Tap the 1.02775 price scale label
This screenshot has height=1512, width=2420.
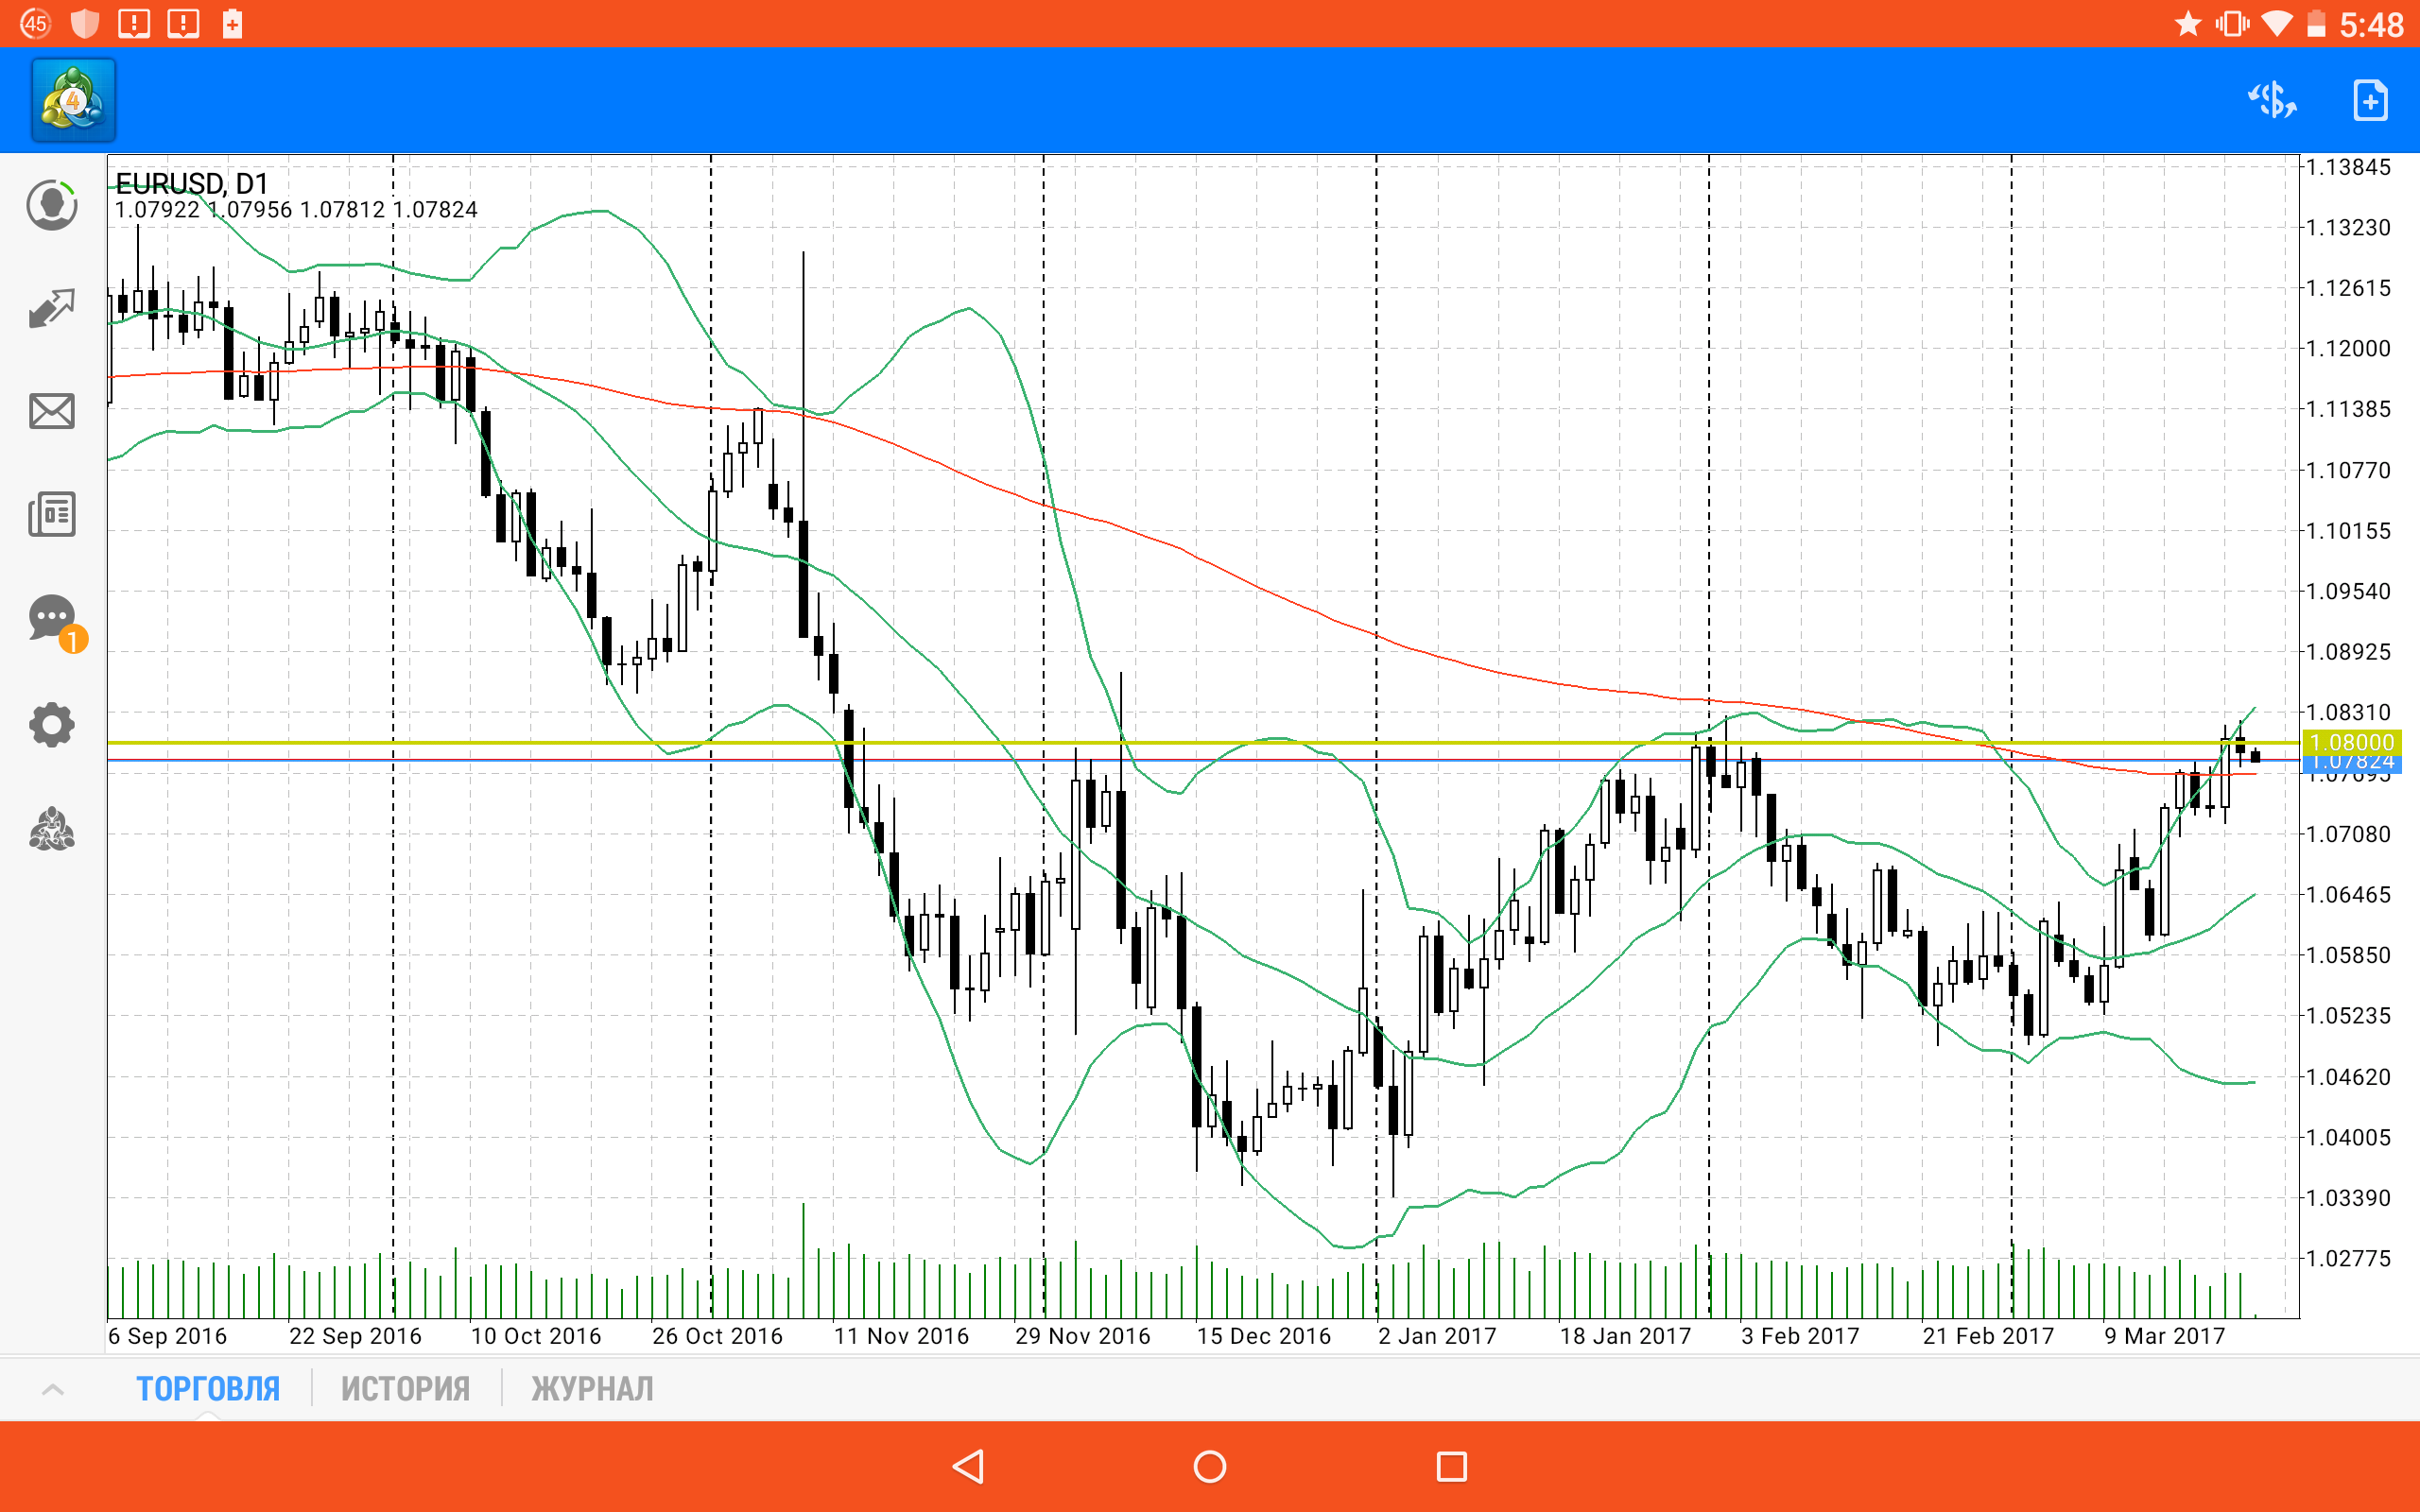pos(2348,1258)
